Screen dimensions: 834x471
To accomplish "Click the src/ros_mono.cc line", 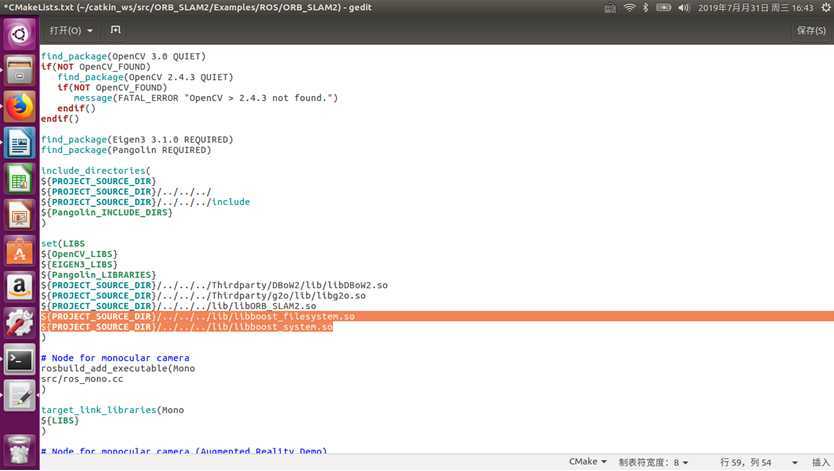I will [x=82, y=379].
